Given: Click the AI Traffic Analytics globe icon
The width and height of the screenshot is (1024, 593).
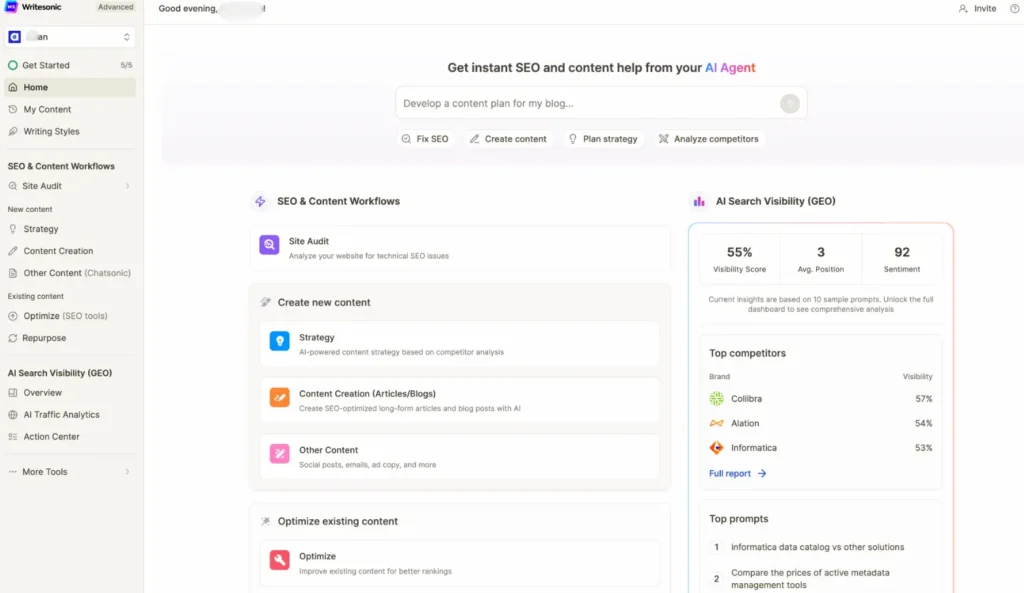Looking at the screenshot, I should click(12, 415).
